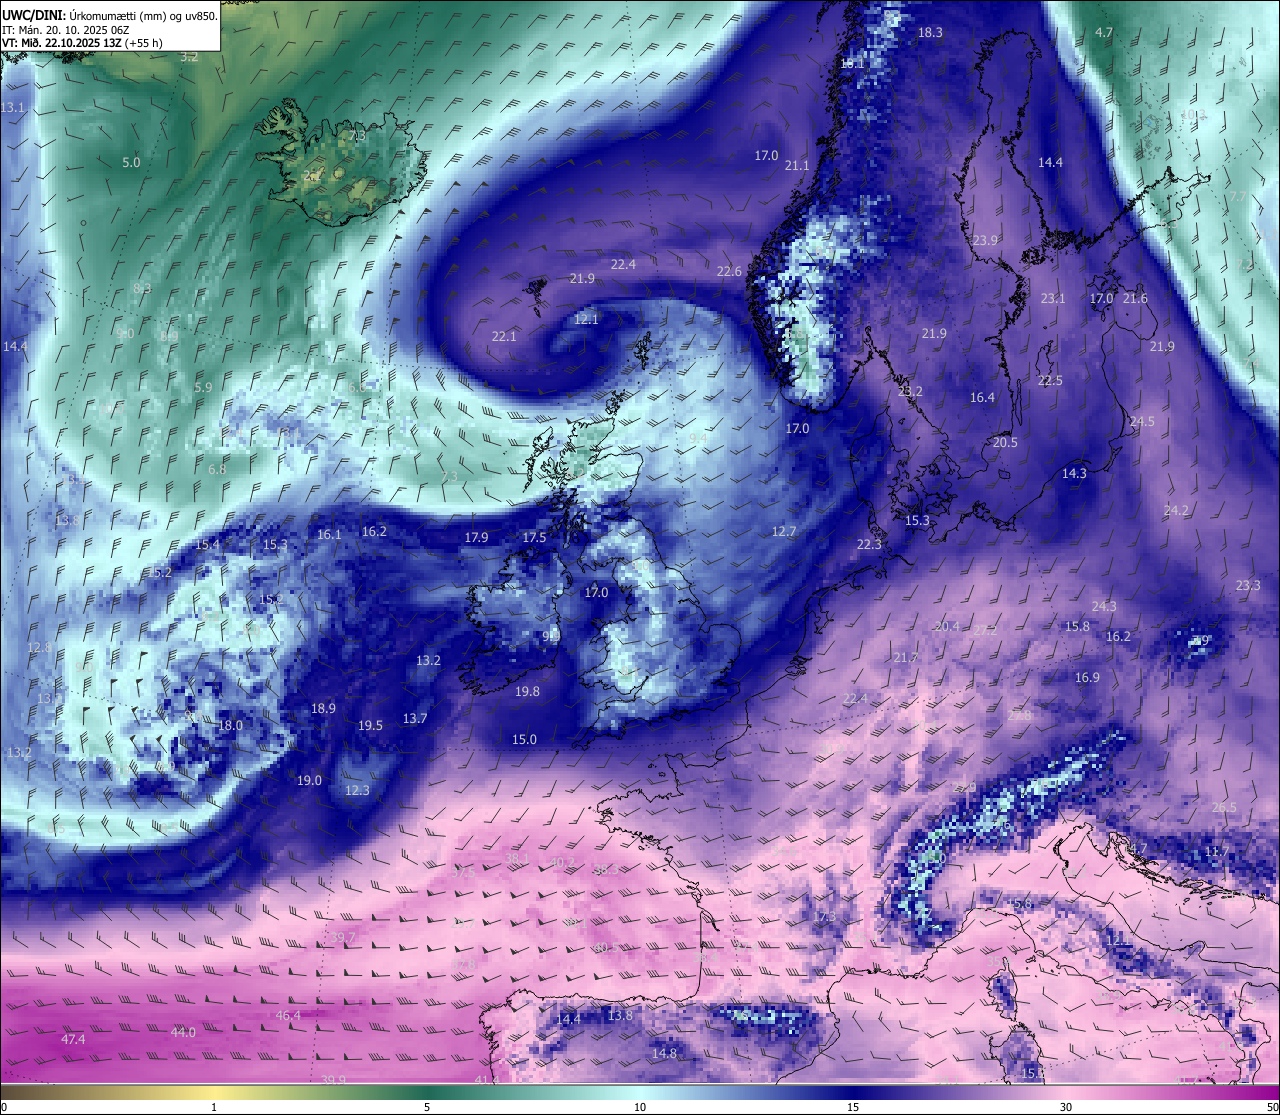Click the 19.5 map value
Image resolution: width=1280 pixels, height=1115 pixels.
[x=370, y=726]
